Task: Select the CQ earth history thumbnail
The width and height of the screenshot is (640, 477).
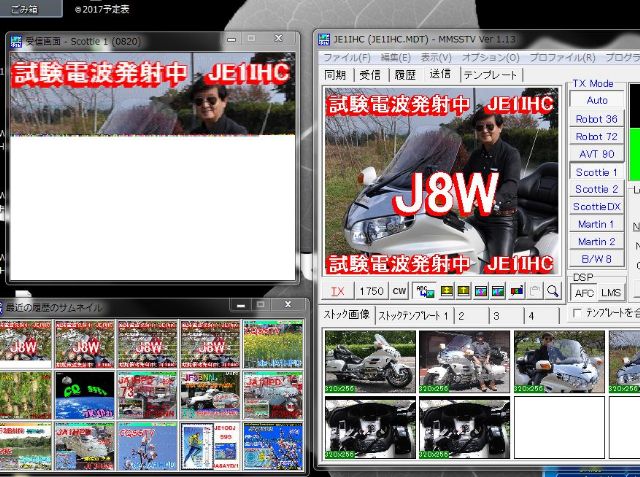Action: pyautogui.click(x=86, y=394)
